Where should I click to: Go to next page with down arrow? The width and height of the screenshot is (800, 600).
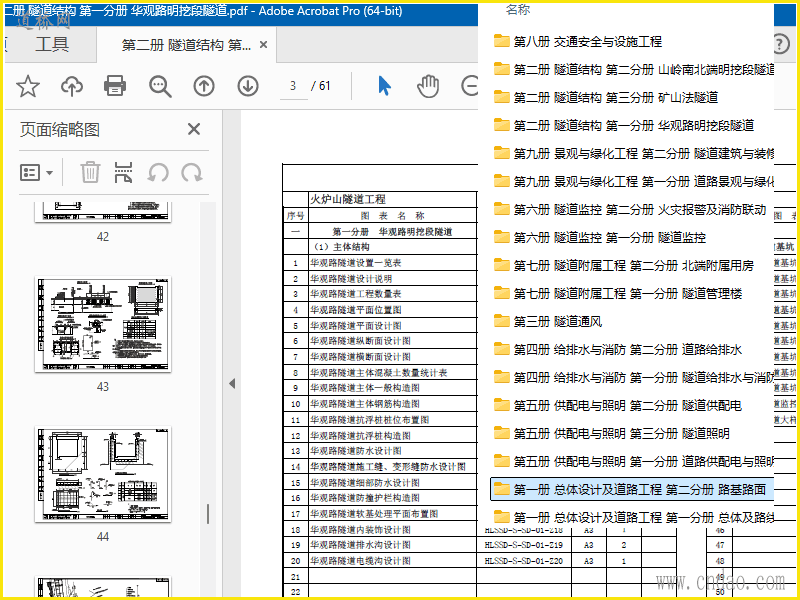click(x=248, y=86)
